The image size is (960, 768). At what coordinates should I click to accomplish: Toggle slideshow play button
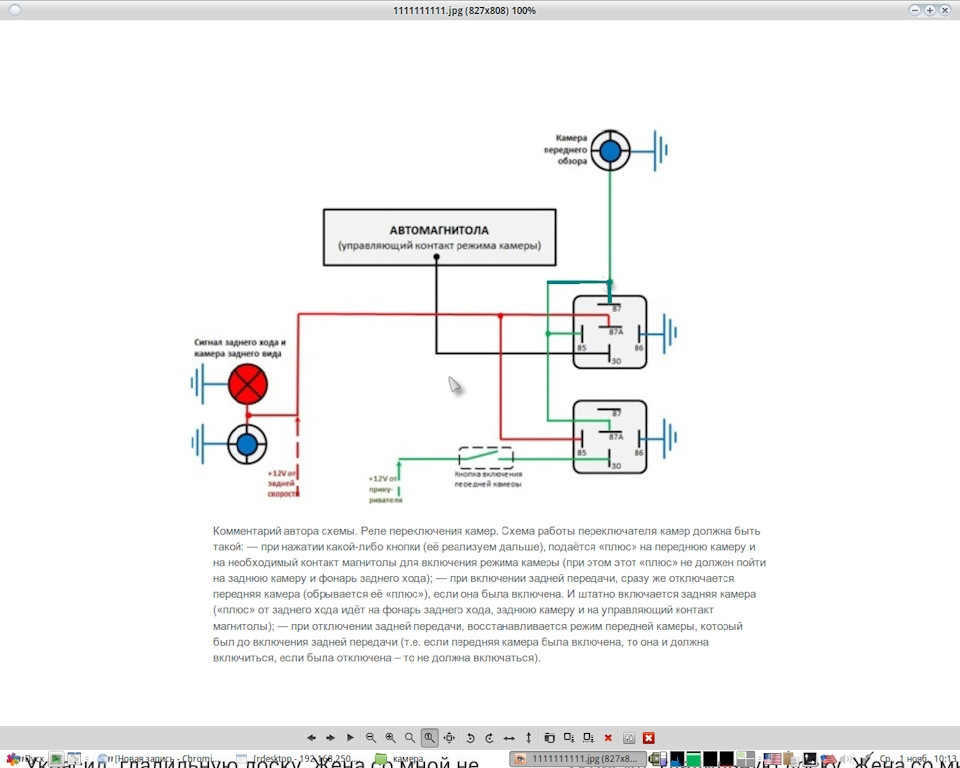(350, 738)
